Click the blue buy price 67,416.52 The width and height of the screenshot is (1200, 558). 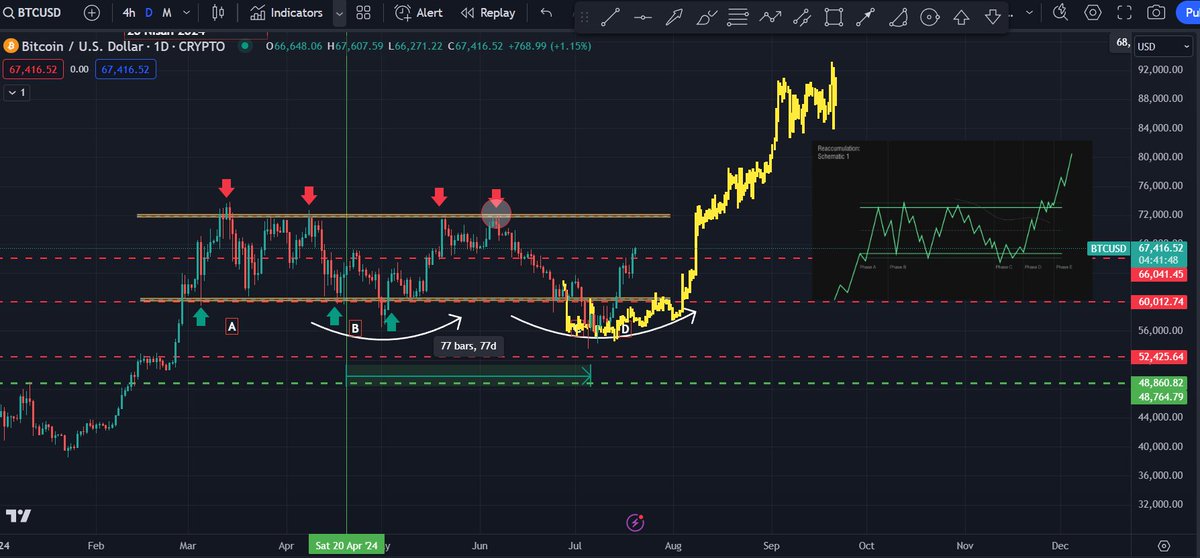(124, 70)
